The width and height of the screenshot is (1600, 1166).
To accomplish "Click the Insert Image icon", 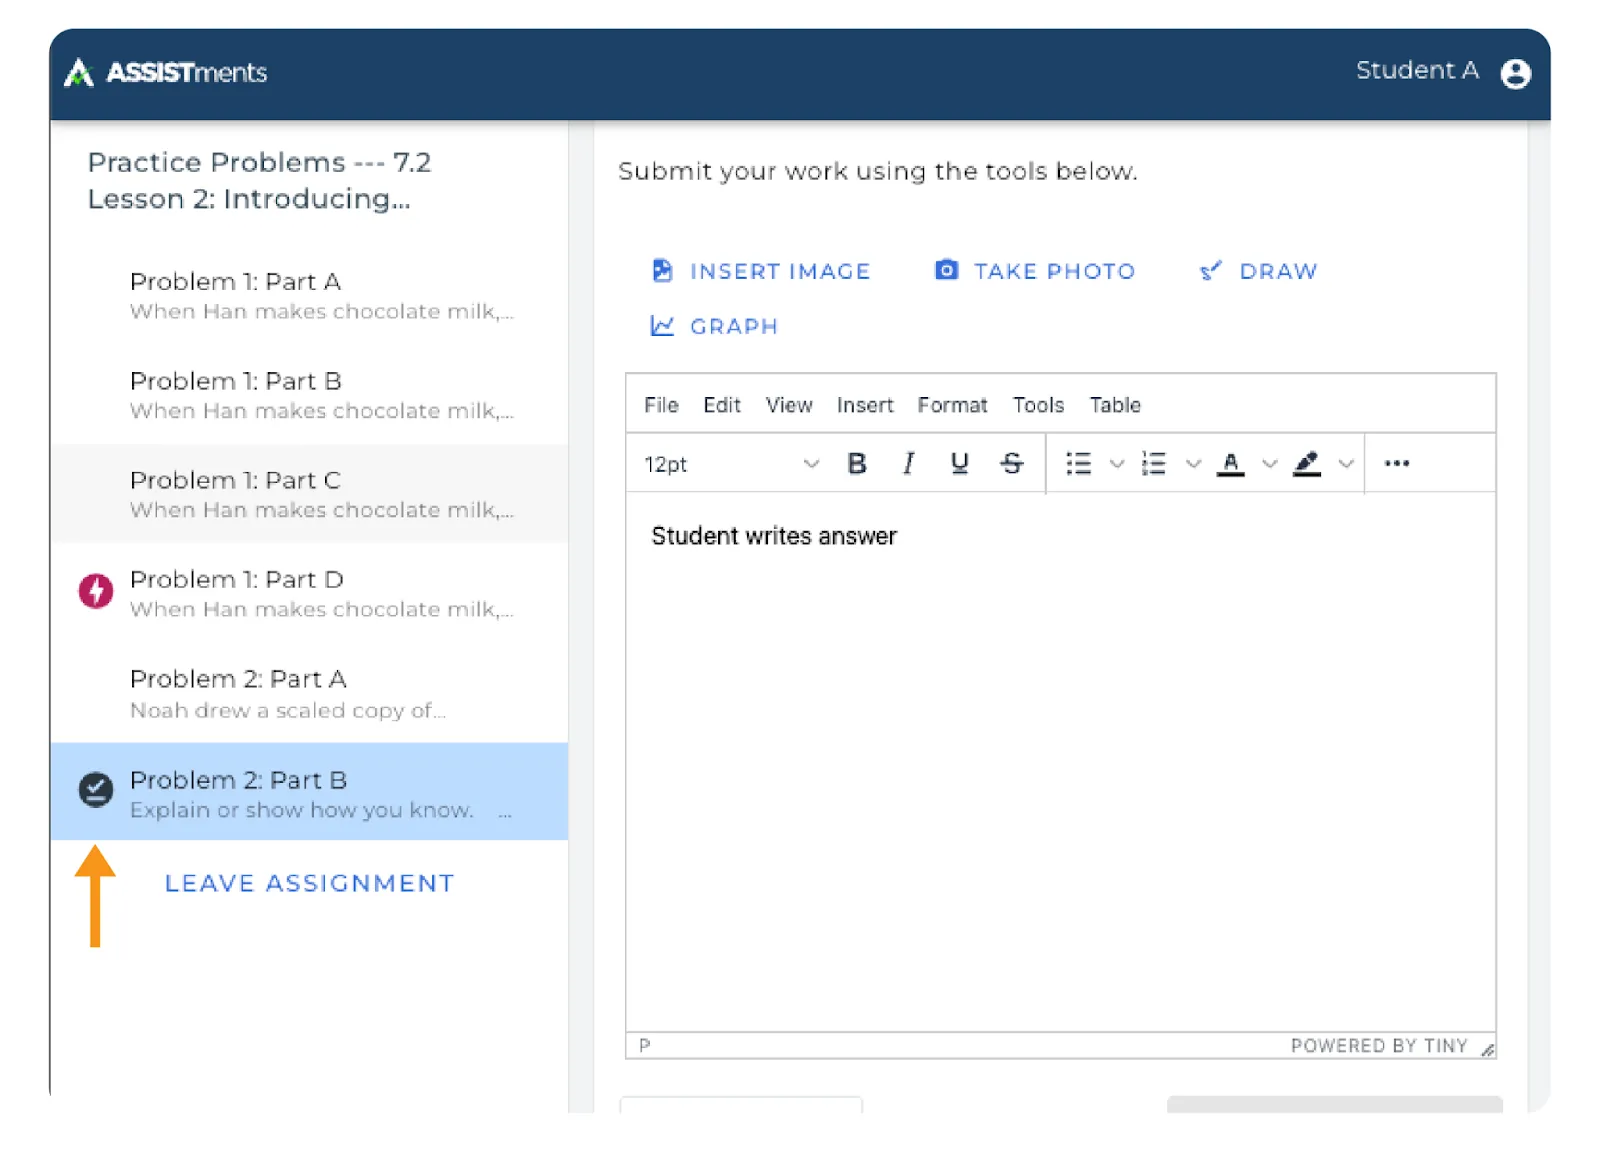I will (x=662, y=271).
